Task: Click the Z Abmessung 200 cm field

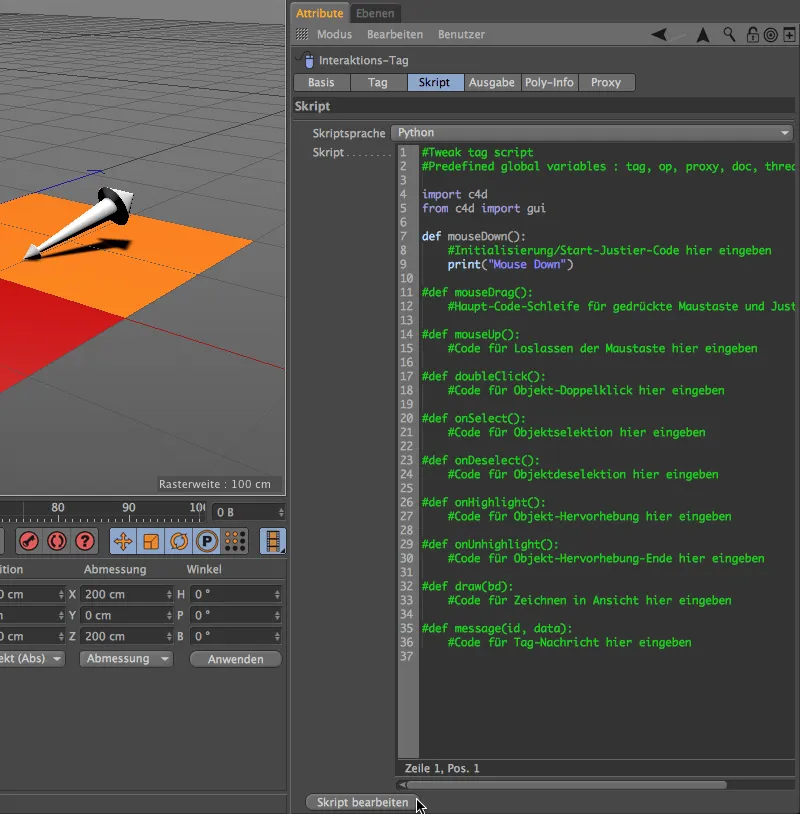Action: coord(127,636)
